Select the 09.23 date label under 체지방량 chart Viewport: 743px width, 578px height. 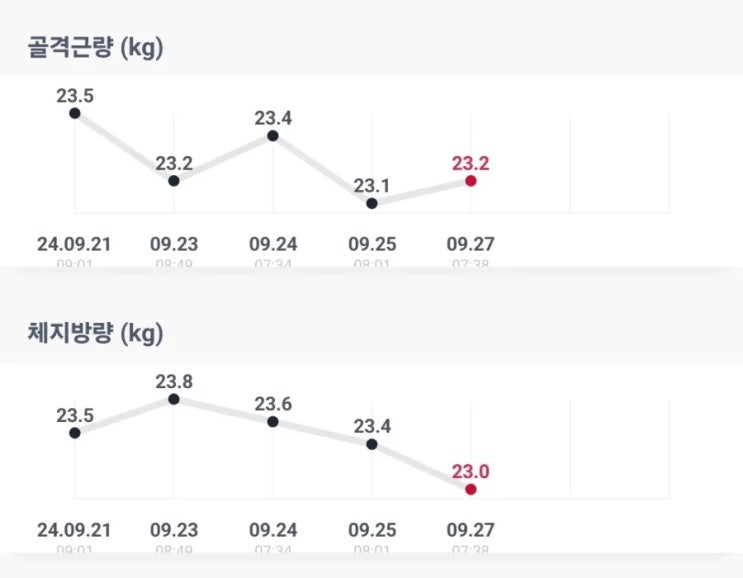pyautogui.click(x=173, y=529)
